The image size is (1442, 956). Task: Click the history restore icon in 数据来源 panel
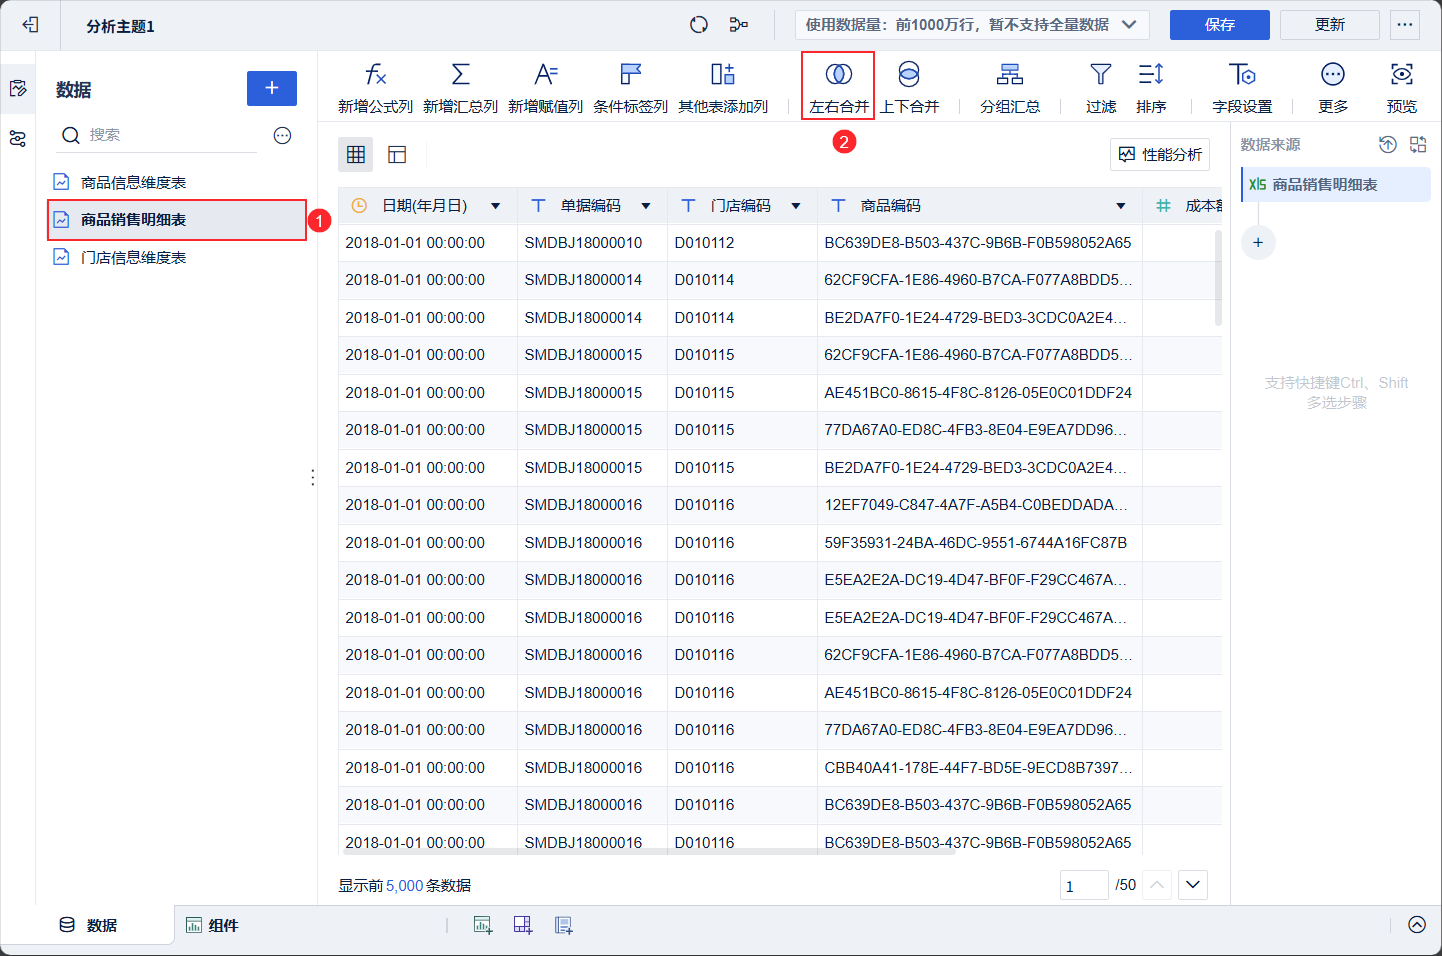coord(1387,145)
